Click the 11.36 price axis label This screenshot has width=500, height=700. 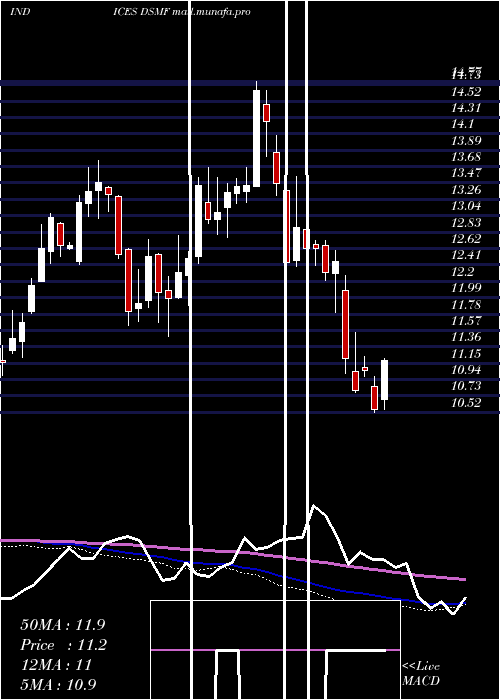point(467,337)
